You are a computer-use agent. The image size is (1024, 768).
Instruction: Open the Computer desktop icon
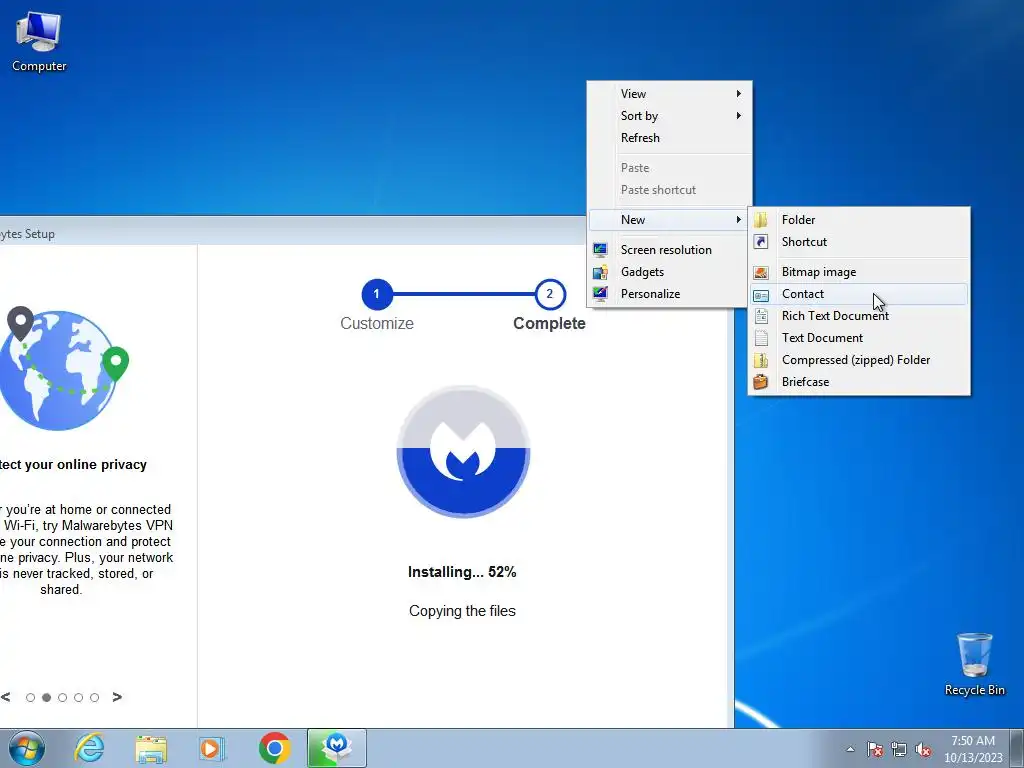click(x=39, y=41)
